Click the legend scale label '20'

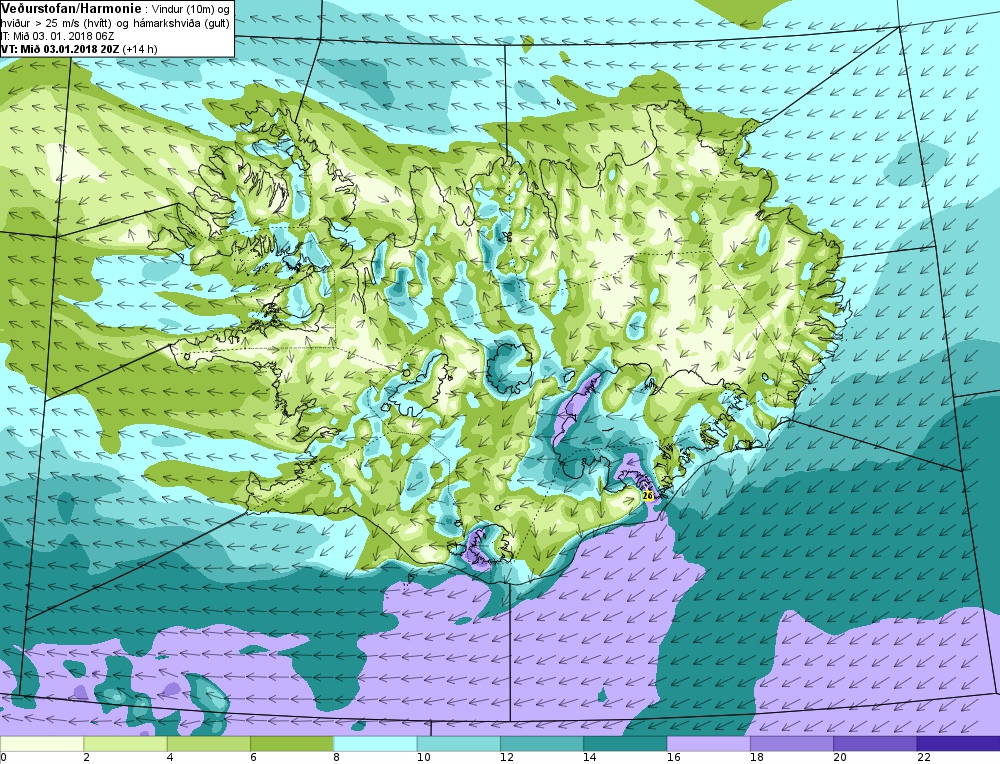[x=841, y=758]
